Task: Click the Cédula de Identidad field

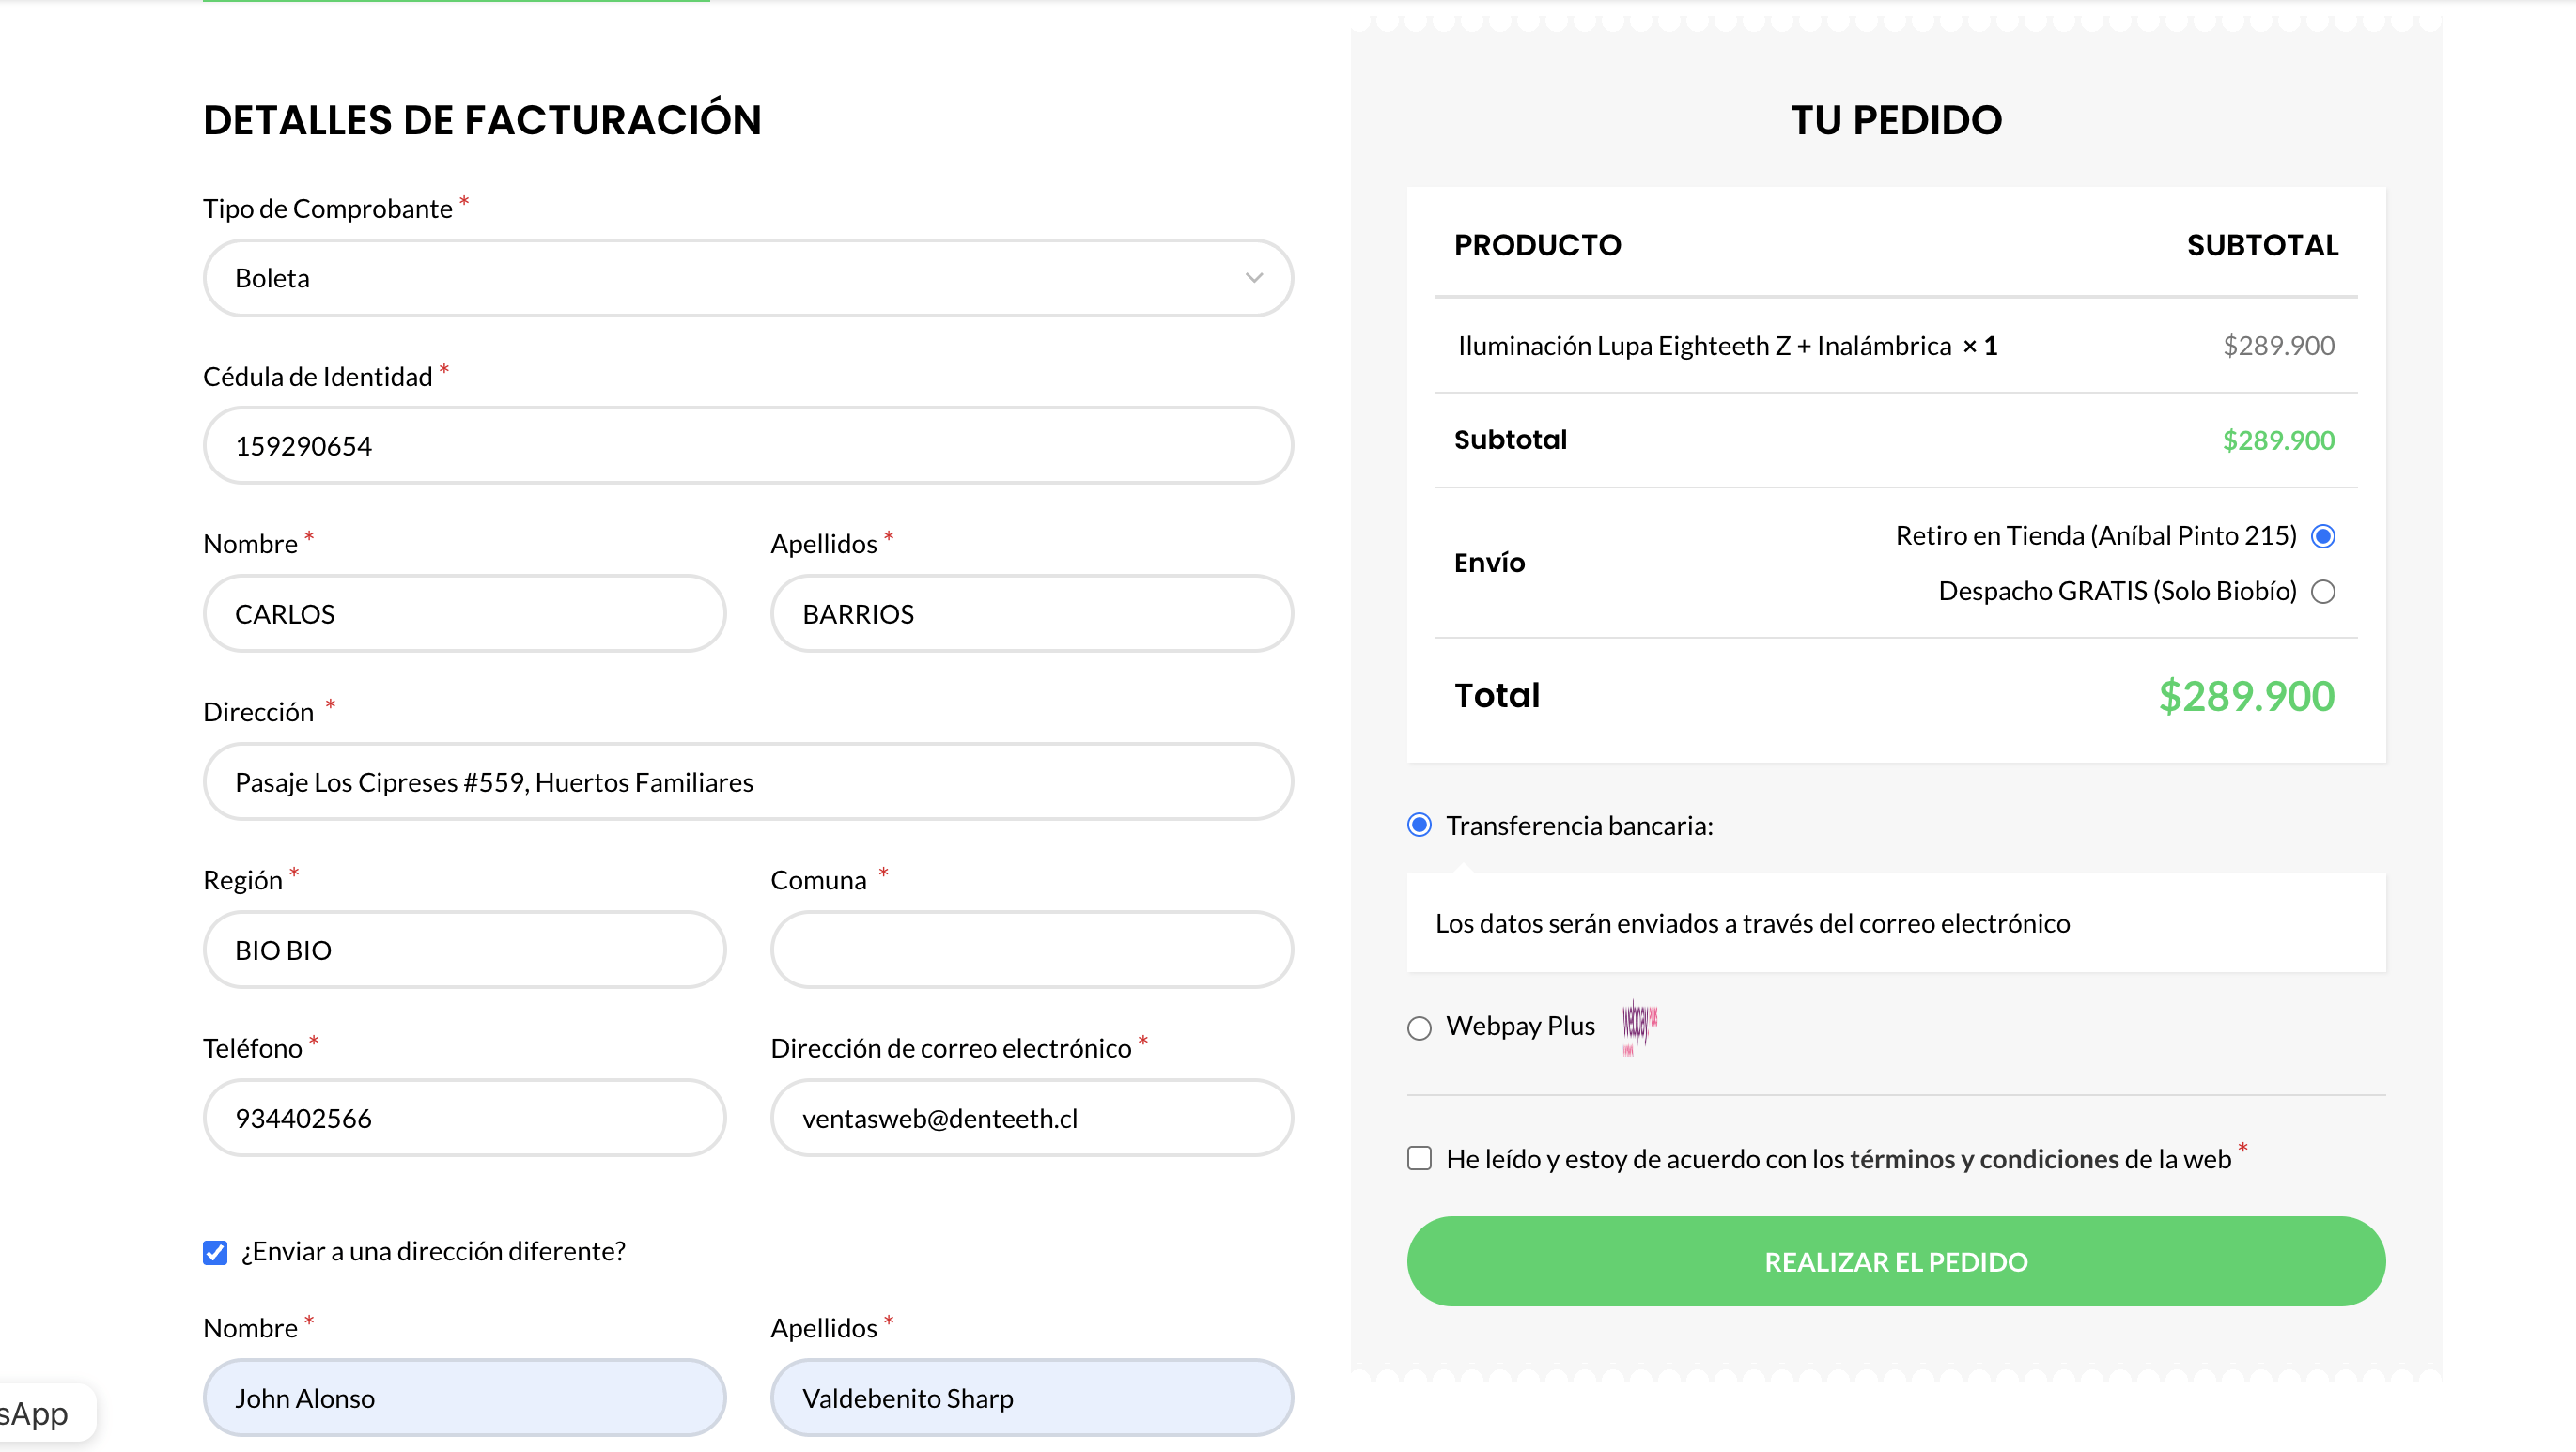Action: (747, 446)
